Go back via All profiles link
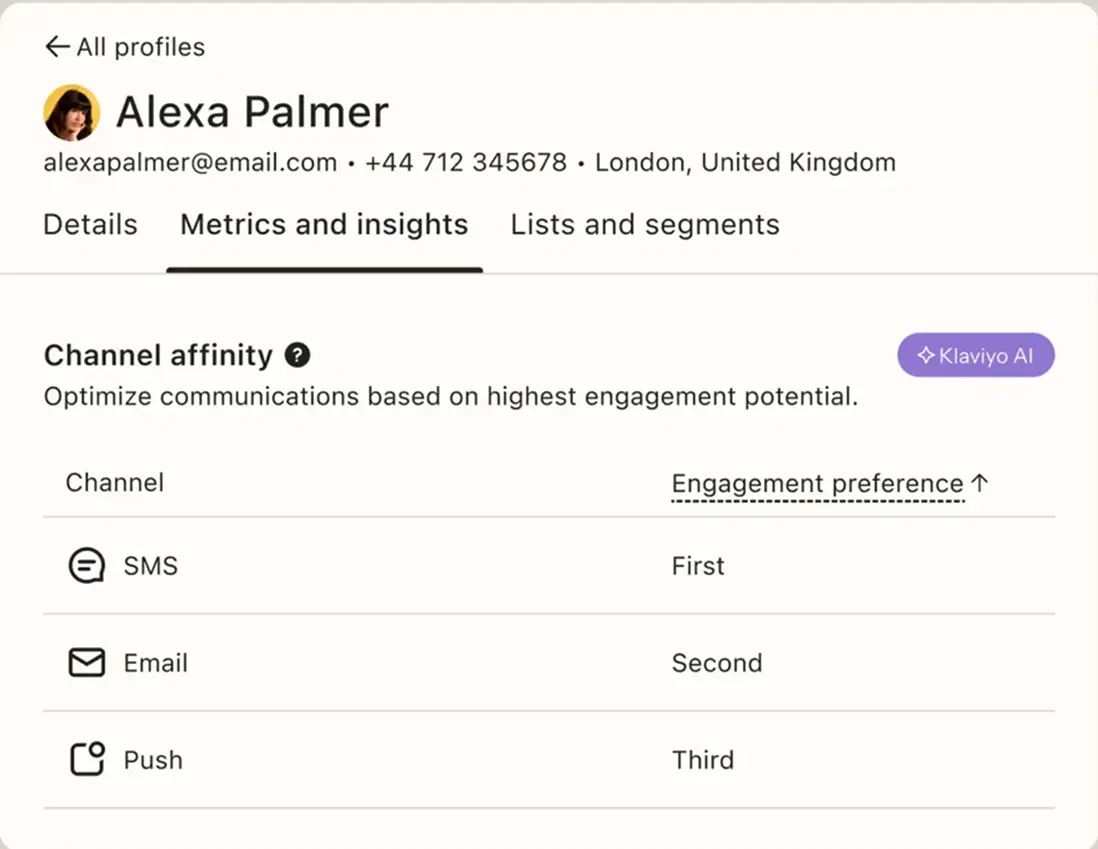This screenshot has height=849, width=1098. coord(141,47)
